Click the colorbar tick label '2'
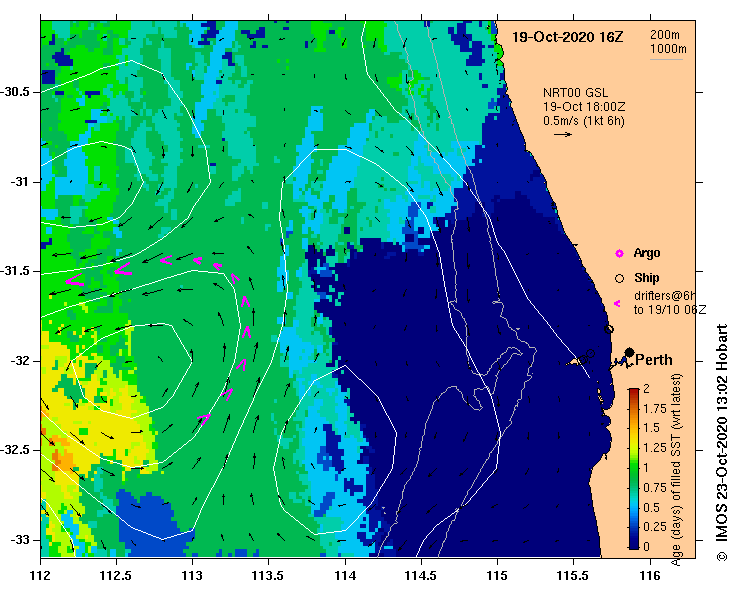Screen dimensions: 739x592 (646, 389)
